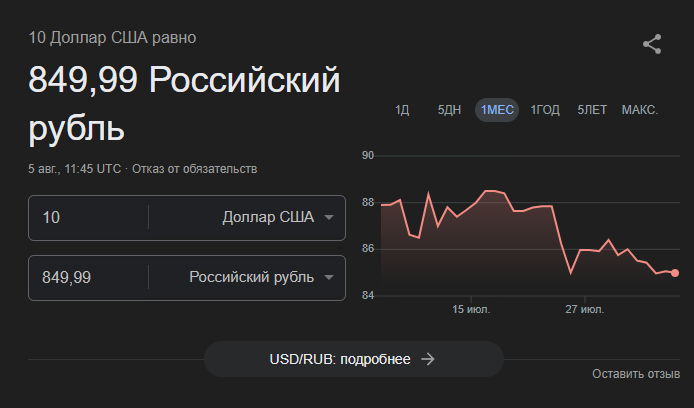This screenshot has height=408, width=694.
Task: Click the Оставить отзыв link
Action: pos(636,374)
